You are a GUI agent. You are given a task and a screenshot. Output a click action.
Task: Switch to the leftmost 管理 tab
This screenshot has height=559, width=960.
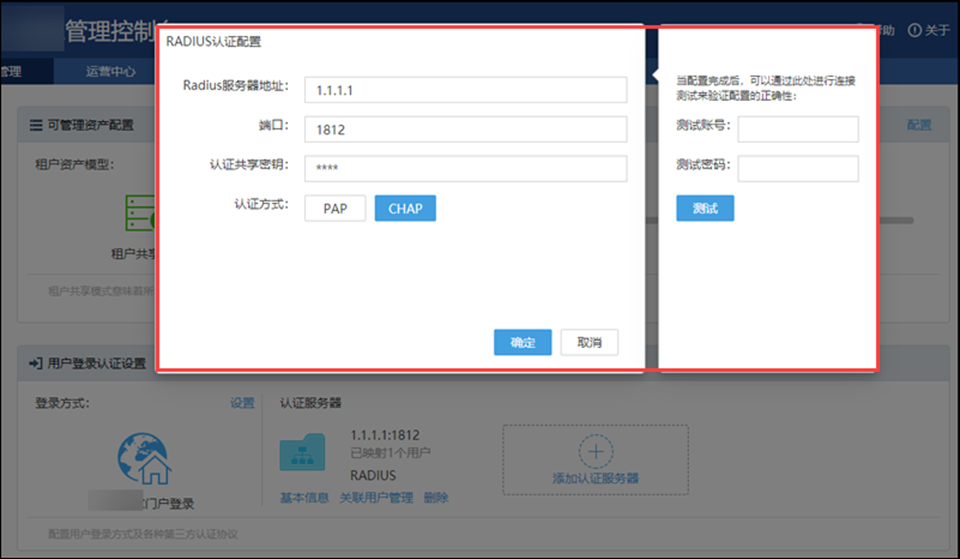point(10,71)
